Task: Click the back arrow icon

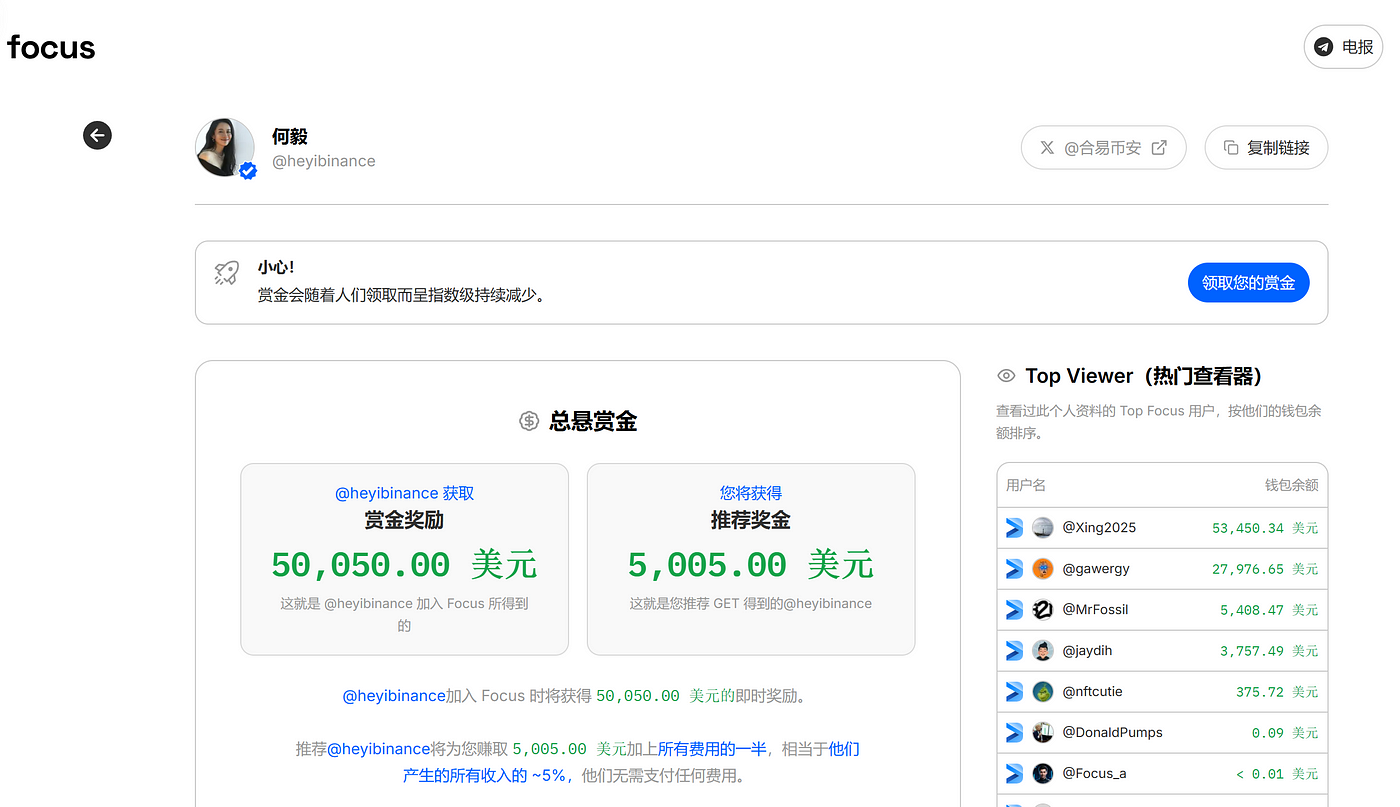Action: click(97, 135)
